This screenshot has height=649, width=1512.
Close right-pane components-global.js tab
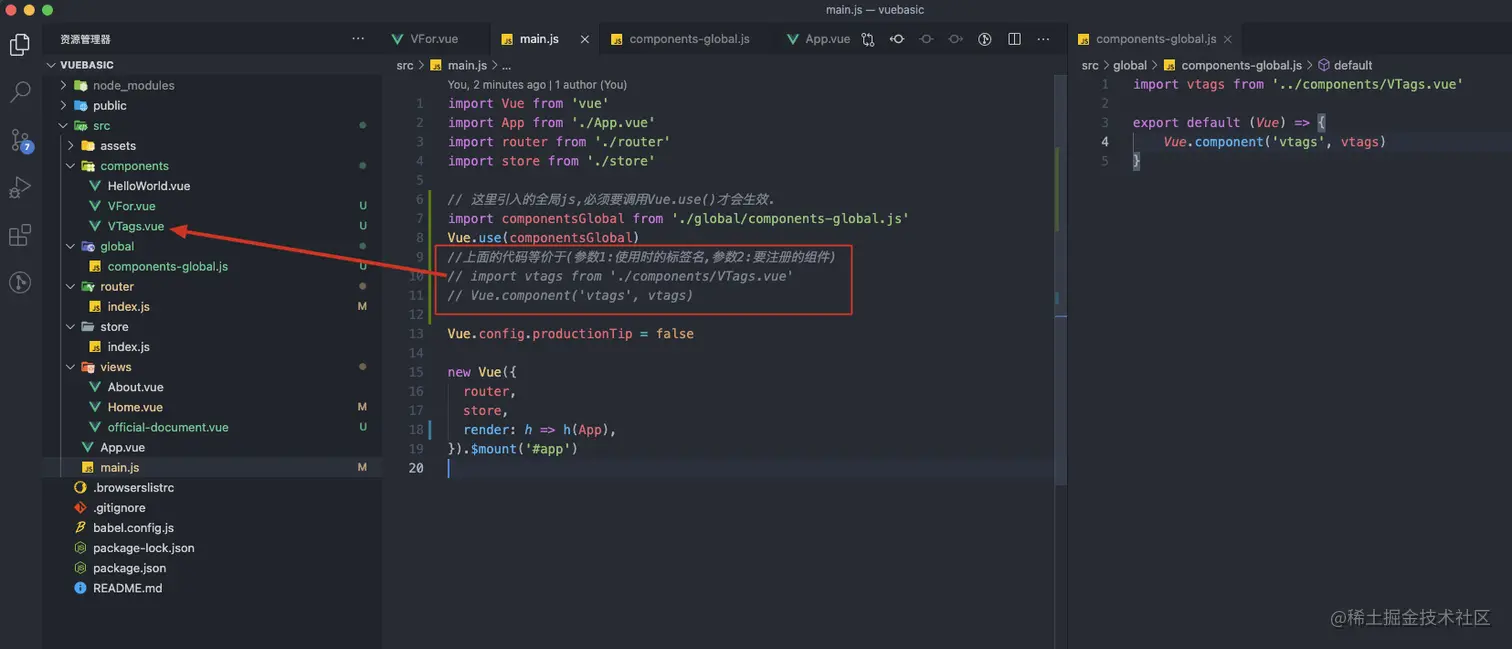click(x=1228, y=39)
